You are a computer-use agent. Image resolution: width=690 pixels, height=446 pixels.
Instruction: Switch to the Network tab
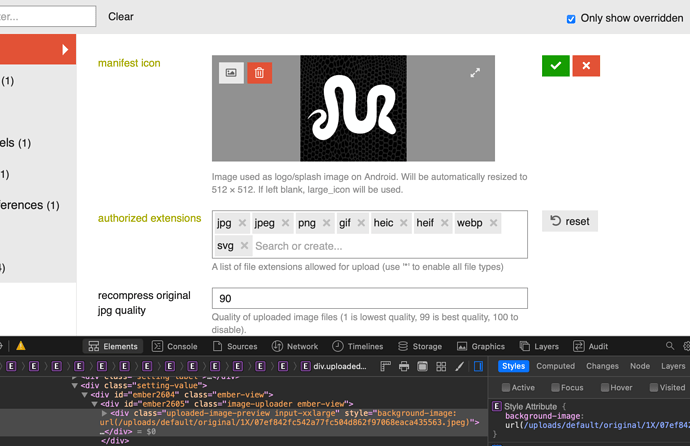tap(295, 347)
